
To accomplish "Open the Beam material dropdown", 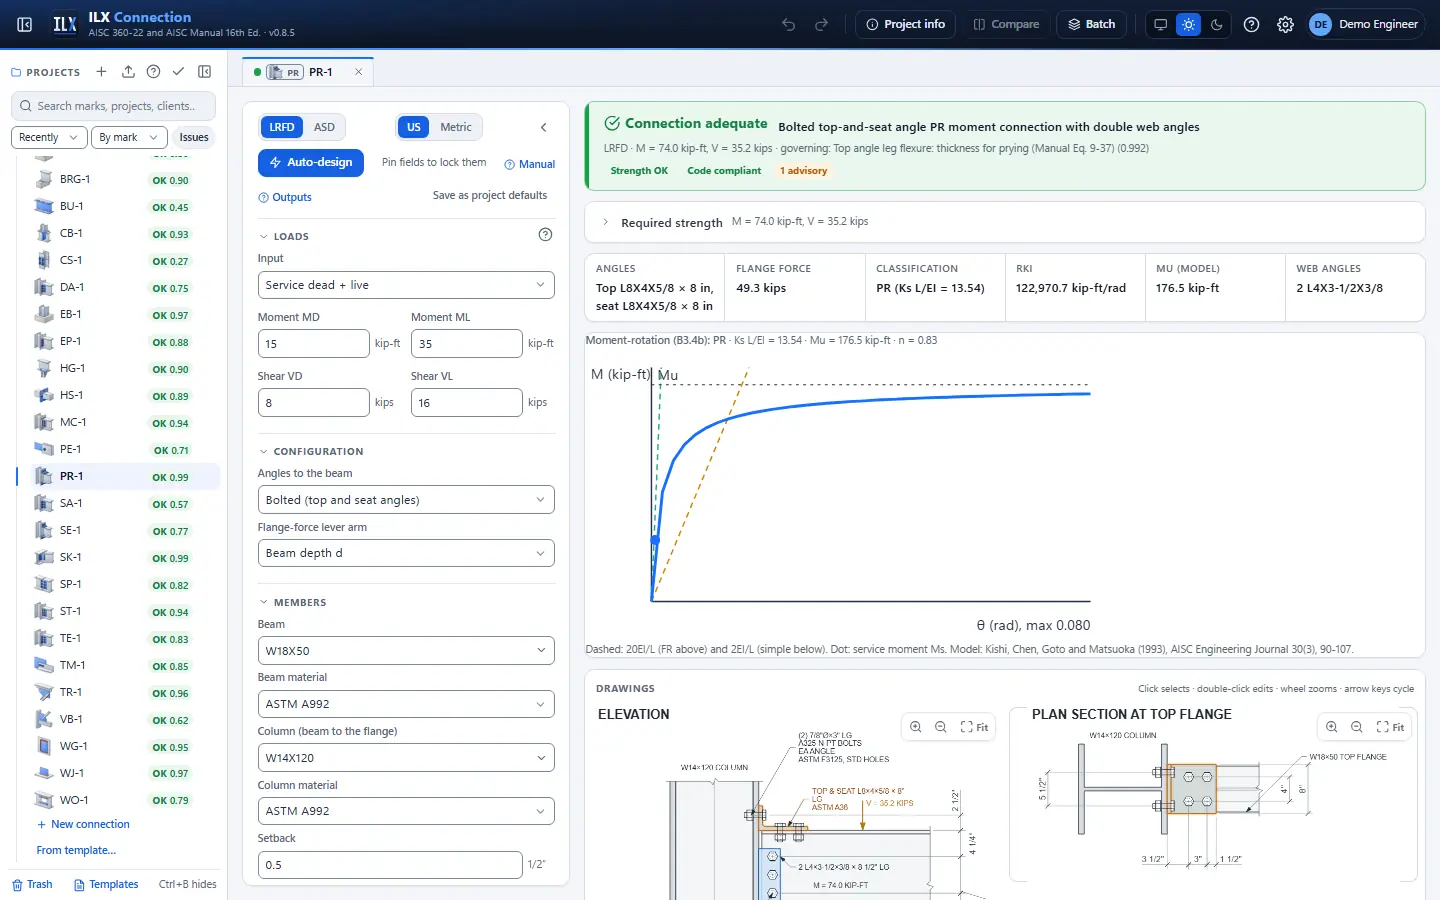I will point(406,704).
